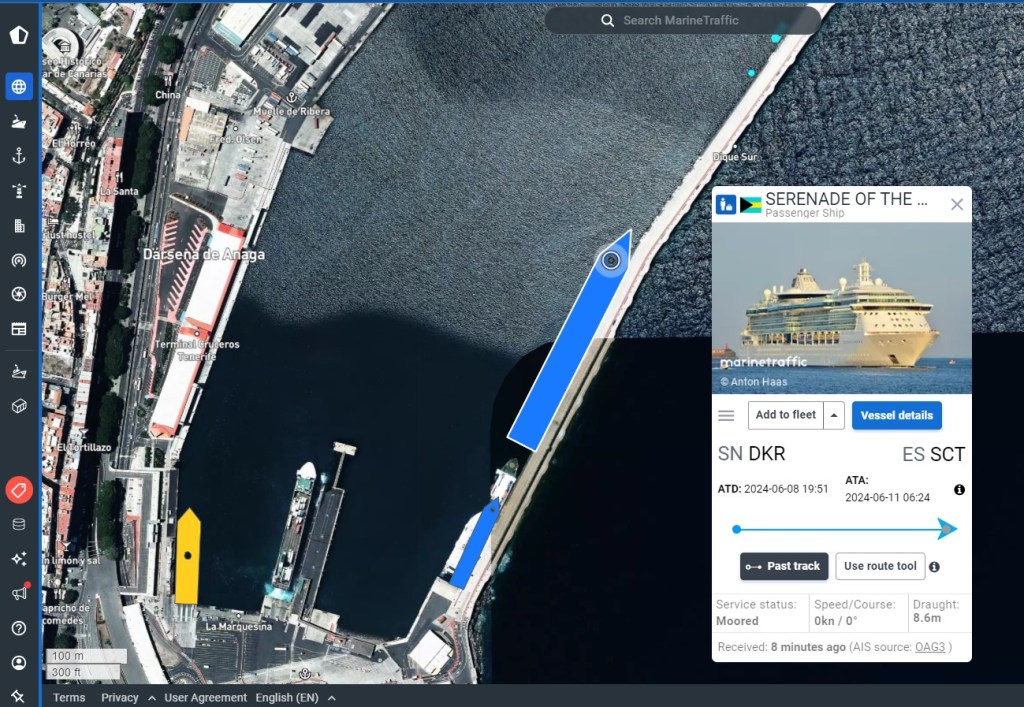
Task: Open the OAG3 AIS source link
Action: pos(929,647)
